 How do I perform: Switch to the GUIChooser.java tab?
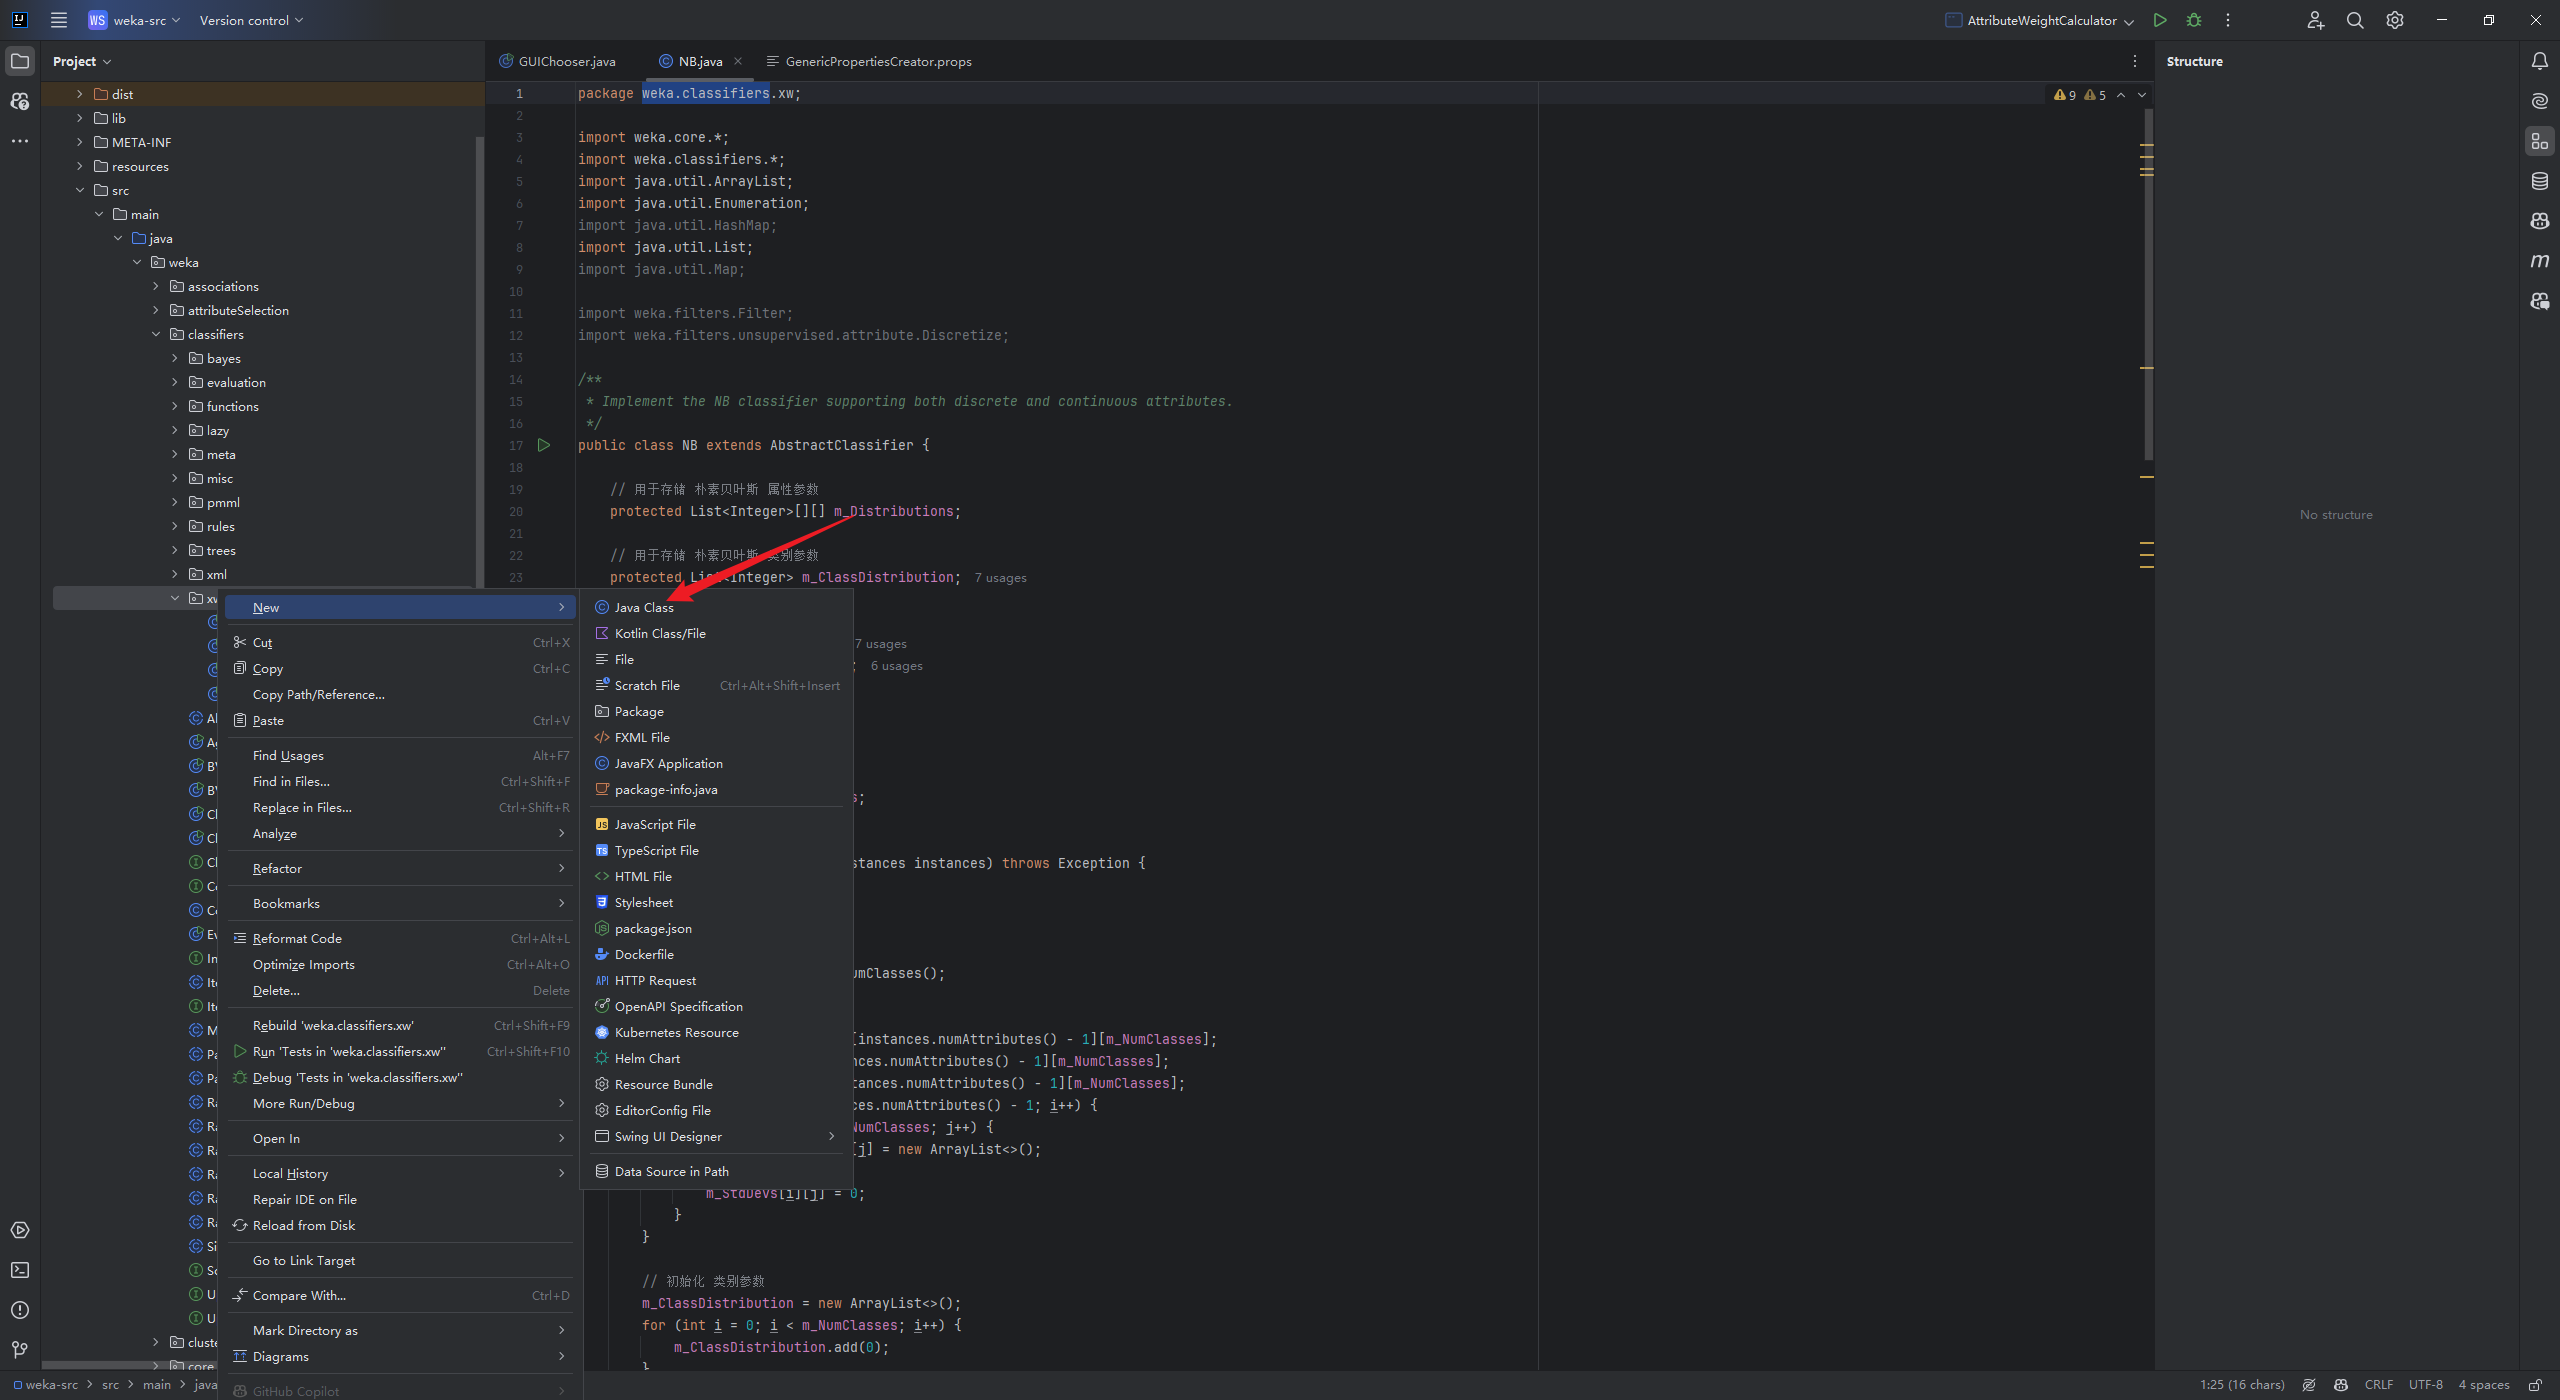point(558,61)
